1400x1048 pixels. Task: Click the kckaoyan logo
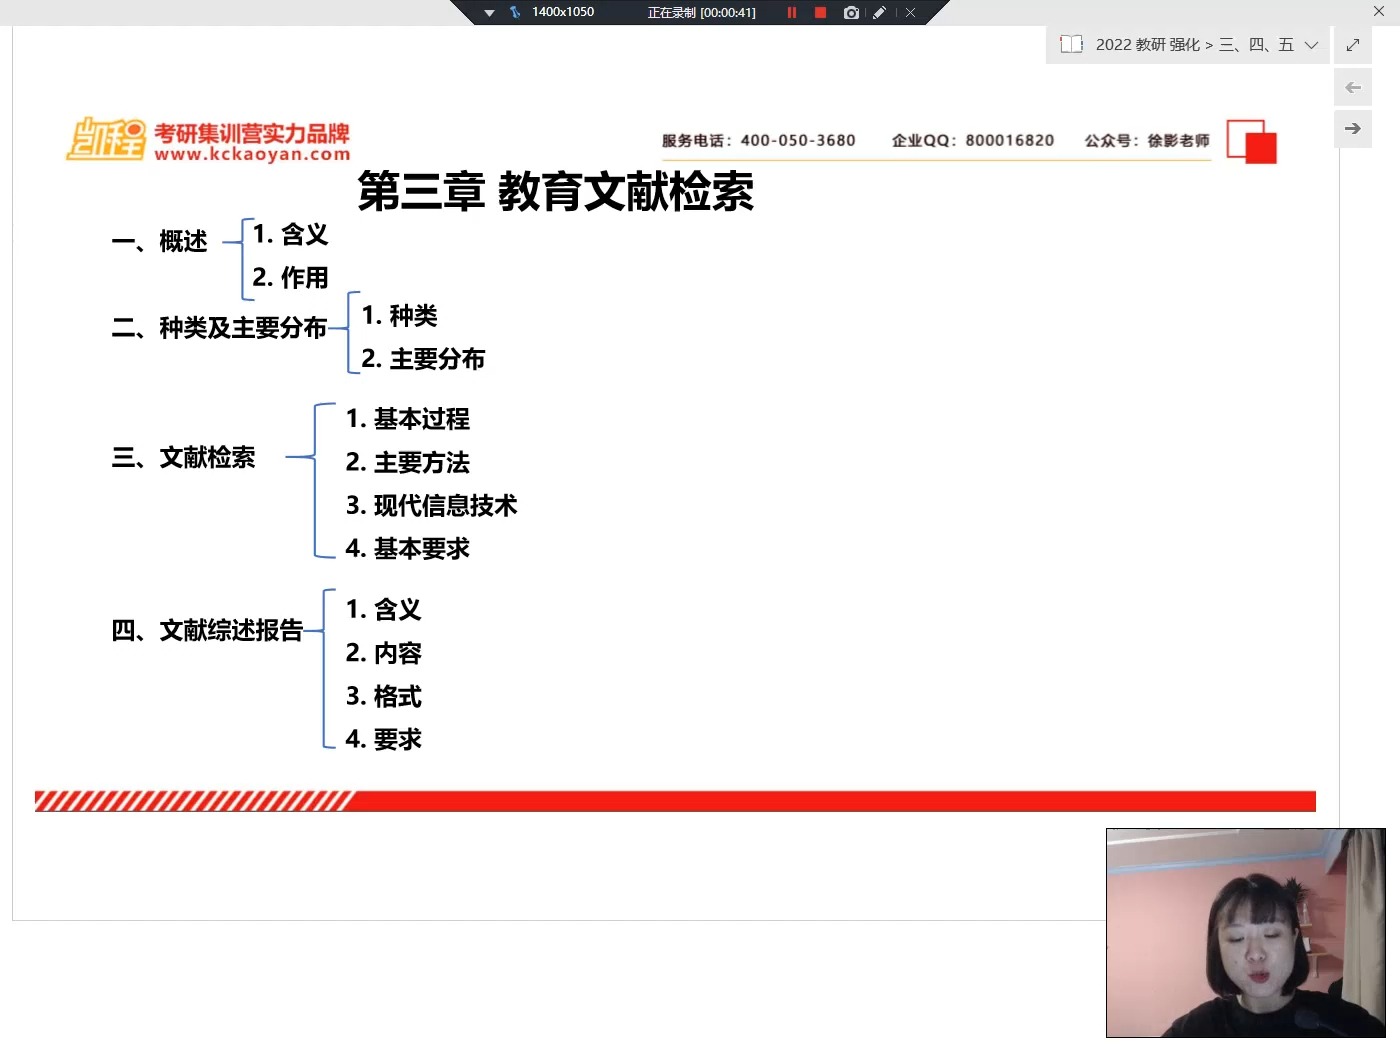click(x=106, y=138)
